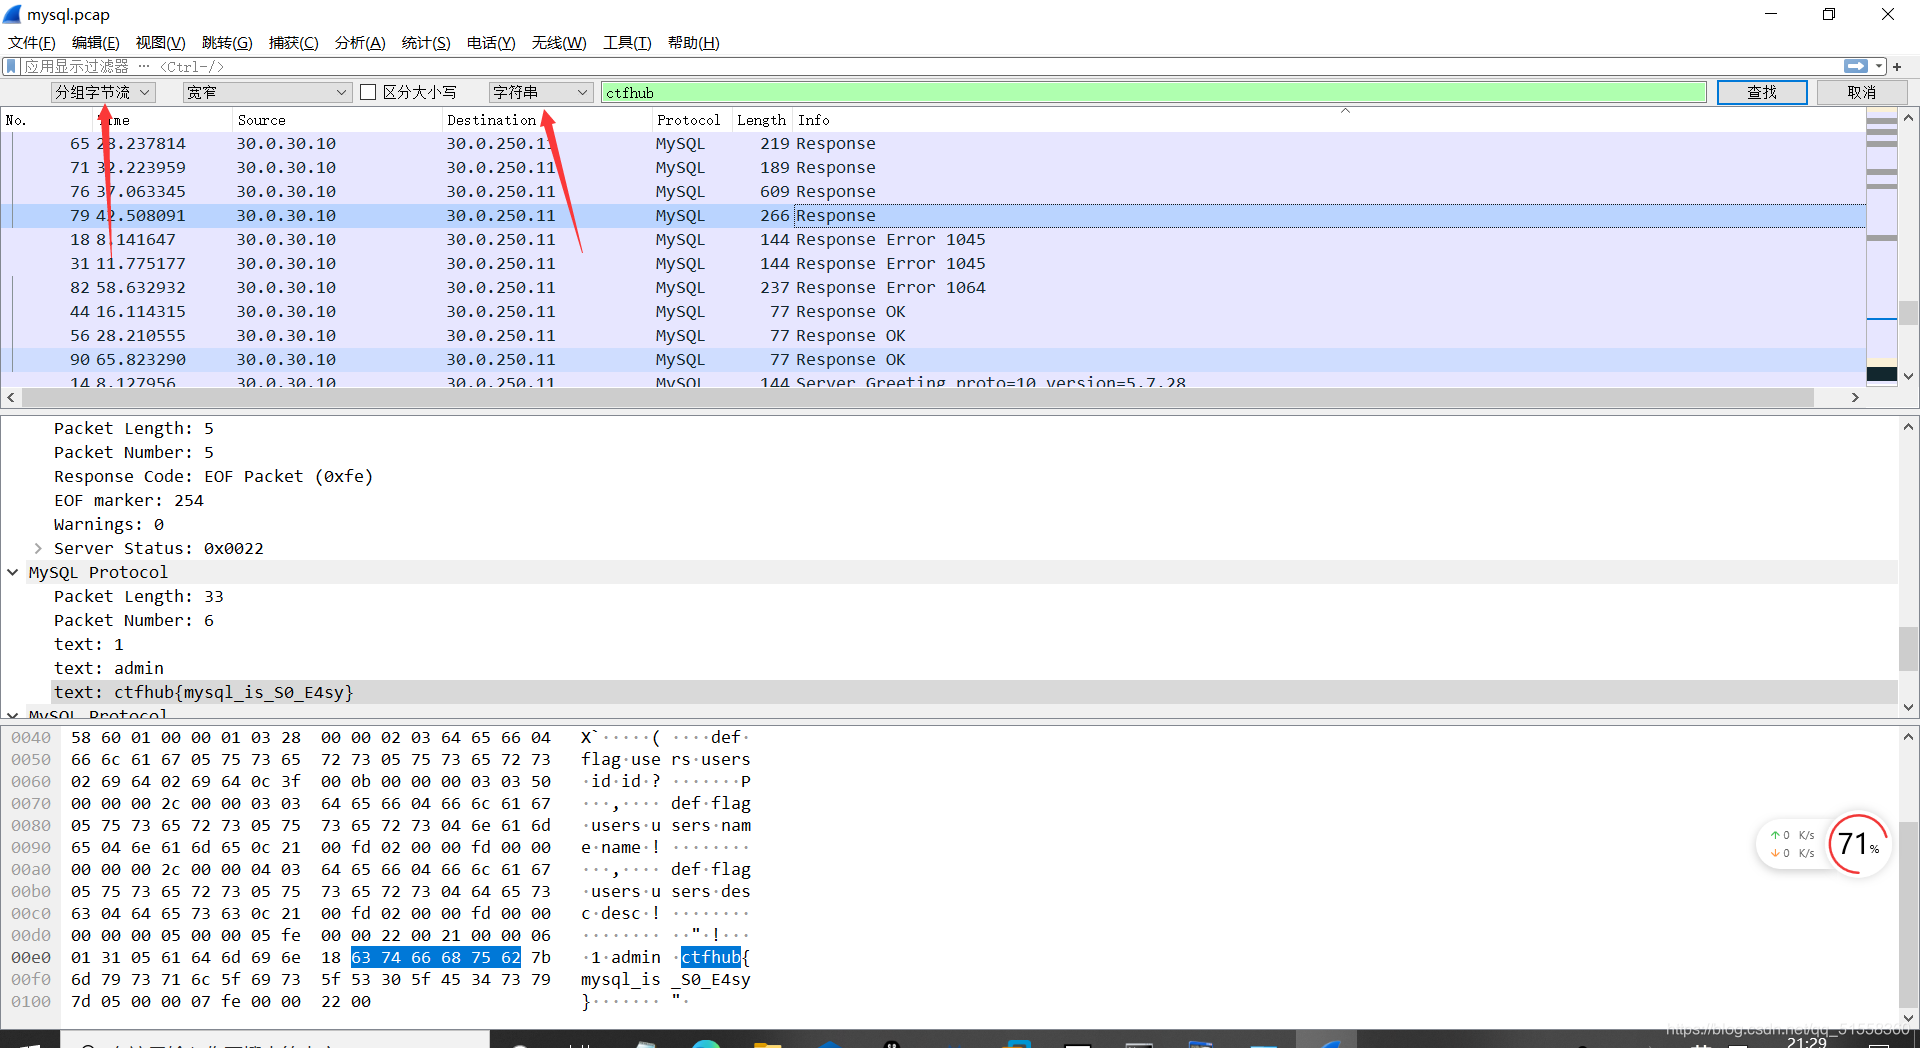This screenshot has height=1048, width=1920.
Task: Click the 查找 find button
Action: tap(1762, 92)
